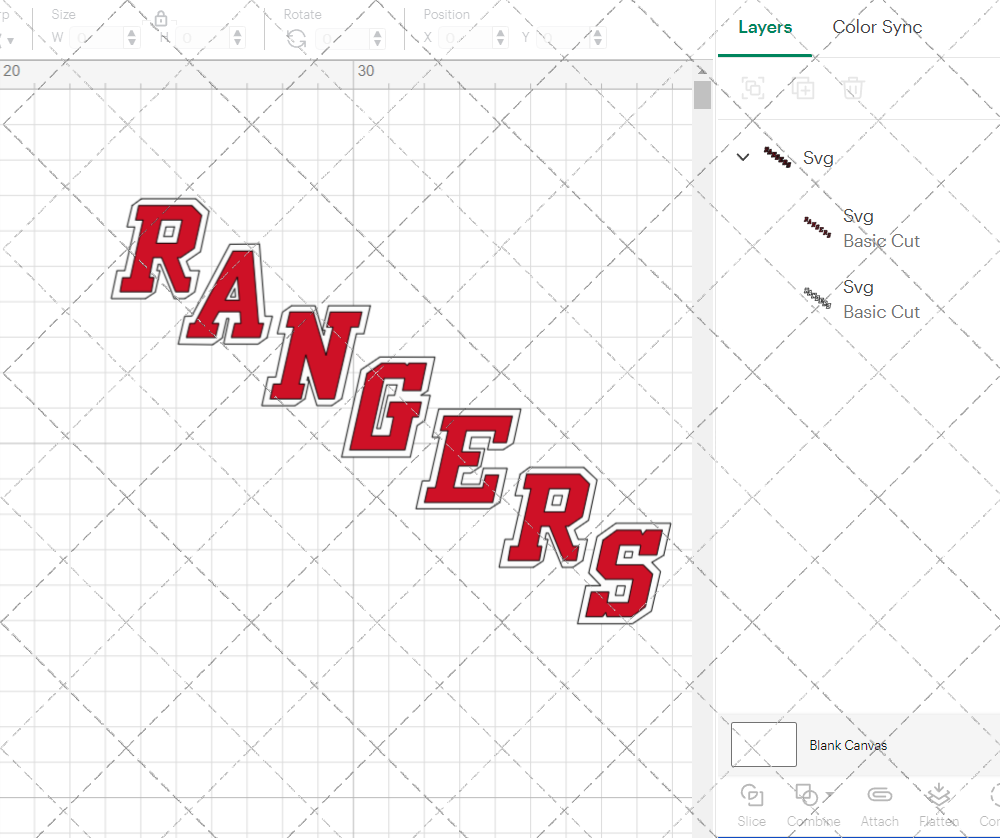Click the Delete trash icon in Layers panel
The height and width of the screenshot is (838, 1000).
(x=853, y=88)
